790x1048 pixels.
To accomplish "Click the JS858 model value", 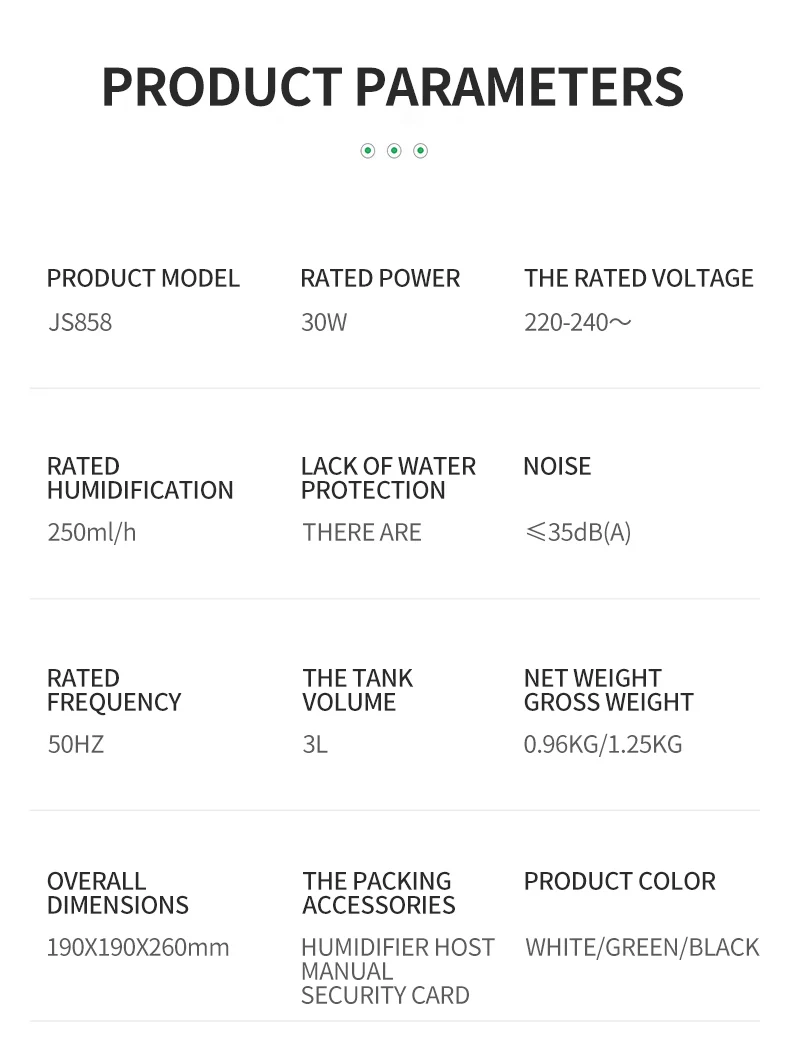I will pos(80,322).
